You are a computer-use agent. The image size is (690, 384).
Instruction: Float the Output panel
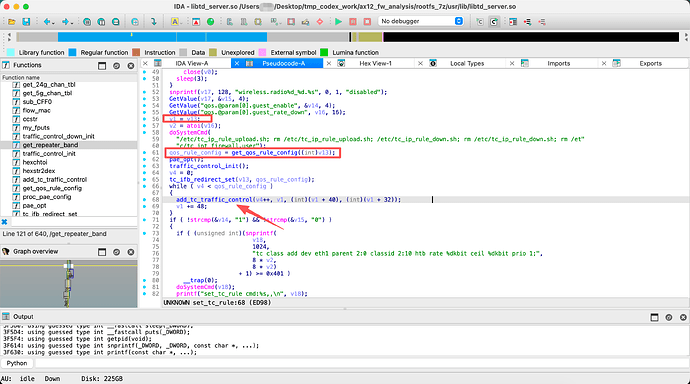654,317
